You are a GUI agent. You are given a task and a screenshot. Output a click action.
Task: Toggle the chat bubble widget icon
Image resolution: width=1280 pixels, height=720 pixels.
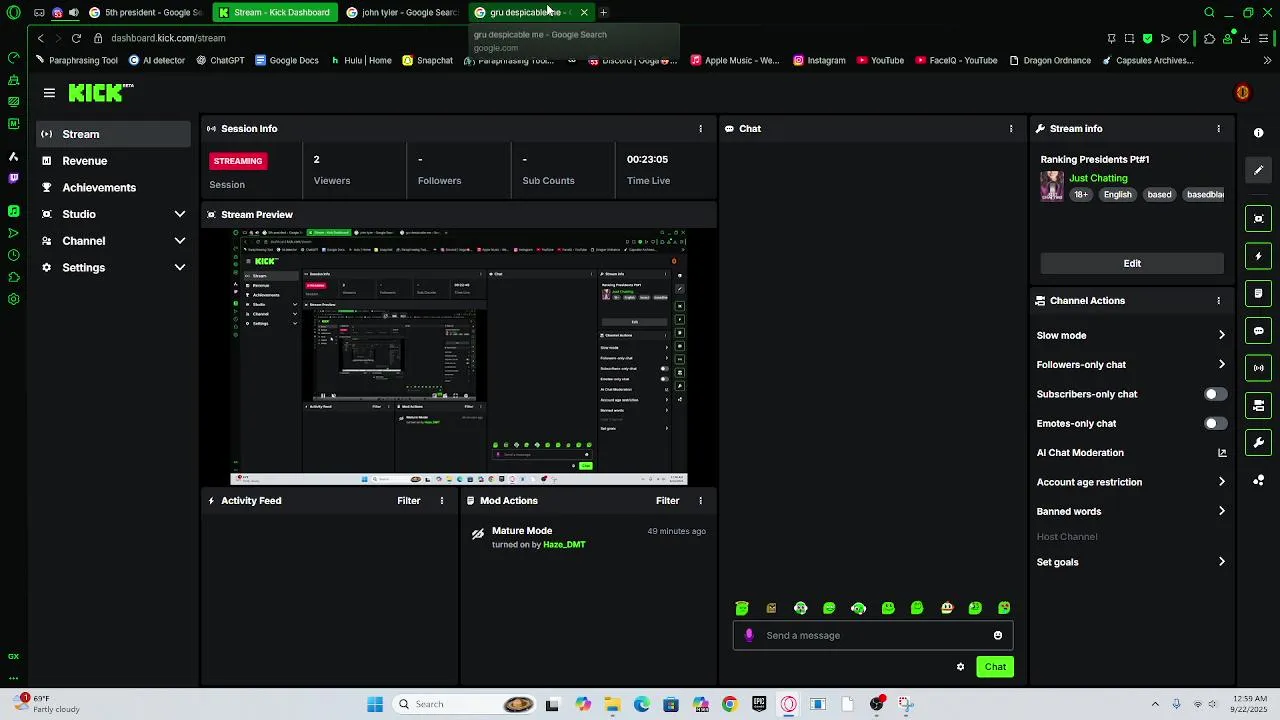click(1258, 331)
